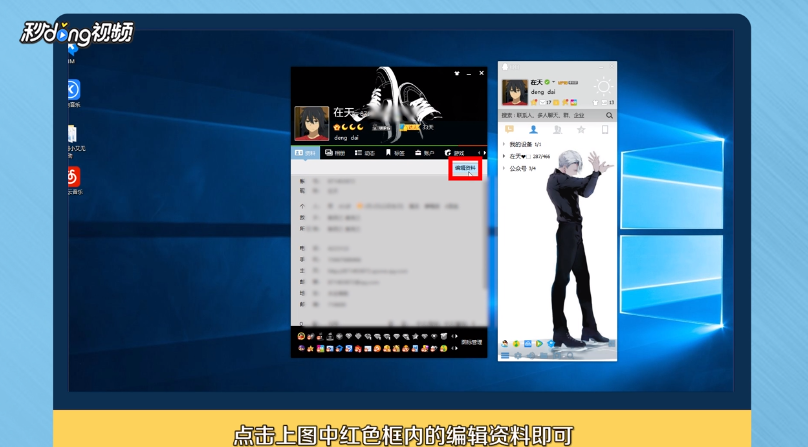Open the settings gear icon in main panel

[x=518, y=356]
